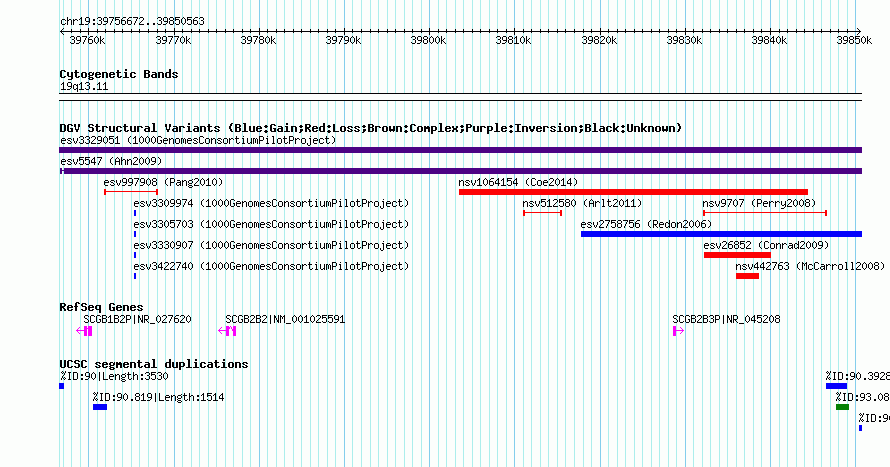The width and height of the screenshot is (890, 467).
Task: Click the nsv512580 (Arlt2011) loss marker
Action: (x=543, y=213)
